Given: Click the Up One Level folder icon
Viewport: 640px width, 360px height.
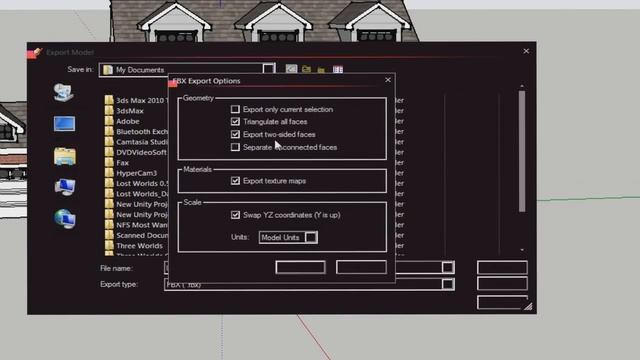Looking at the screenshot, I should click(x=307, y=69).
